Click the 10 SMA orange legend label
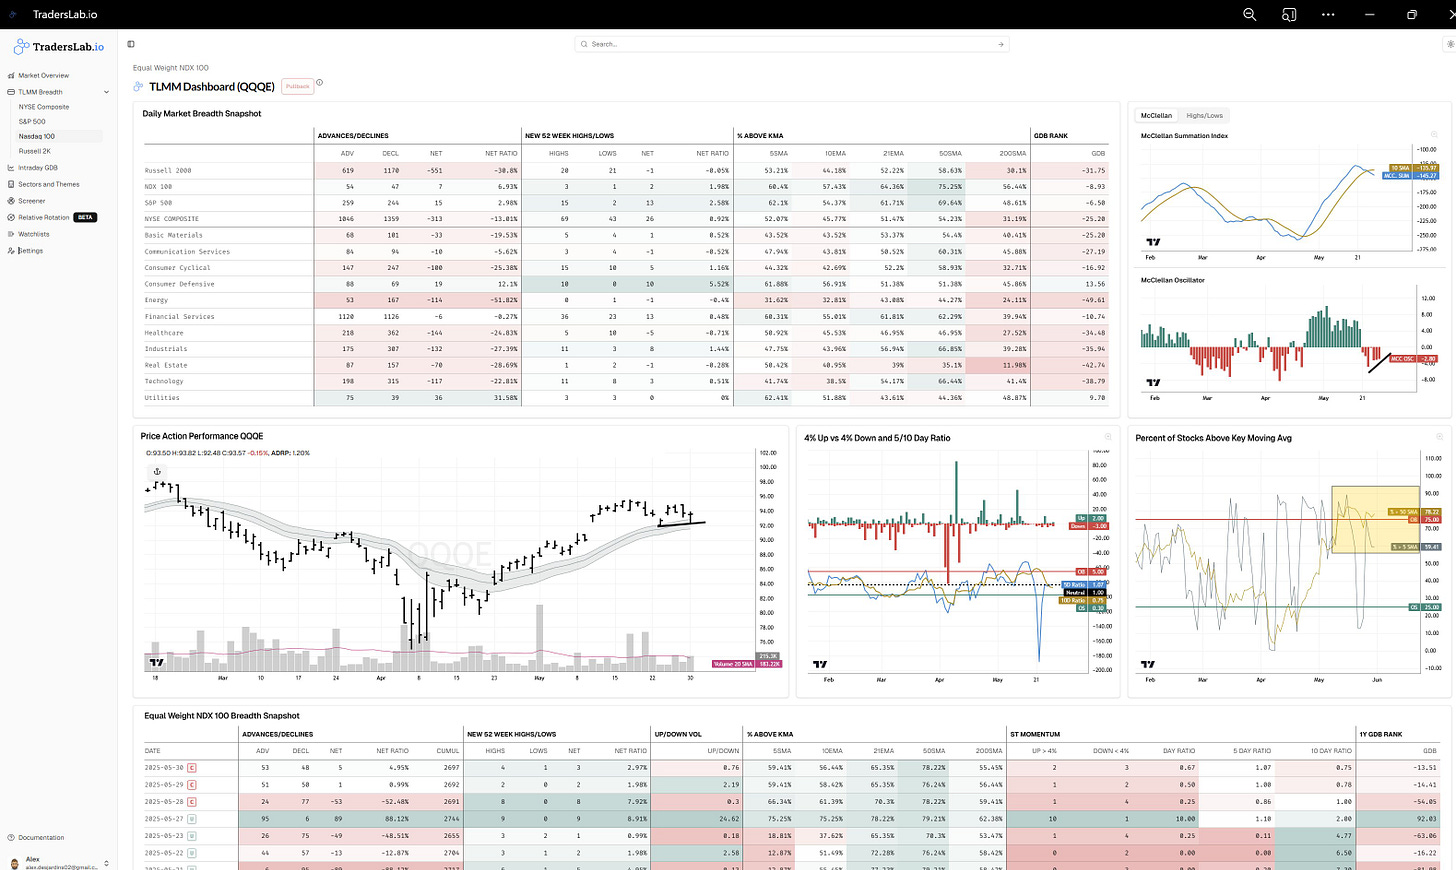 point(1400,168)
